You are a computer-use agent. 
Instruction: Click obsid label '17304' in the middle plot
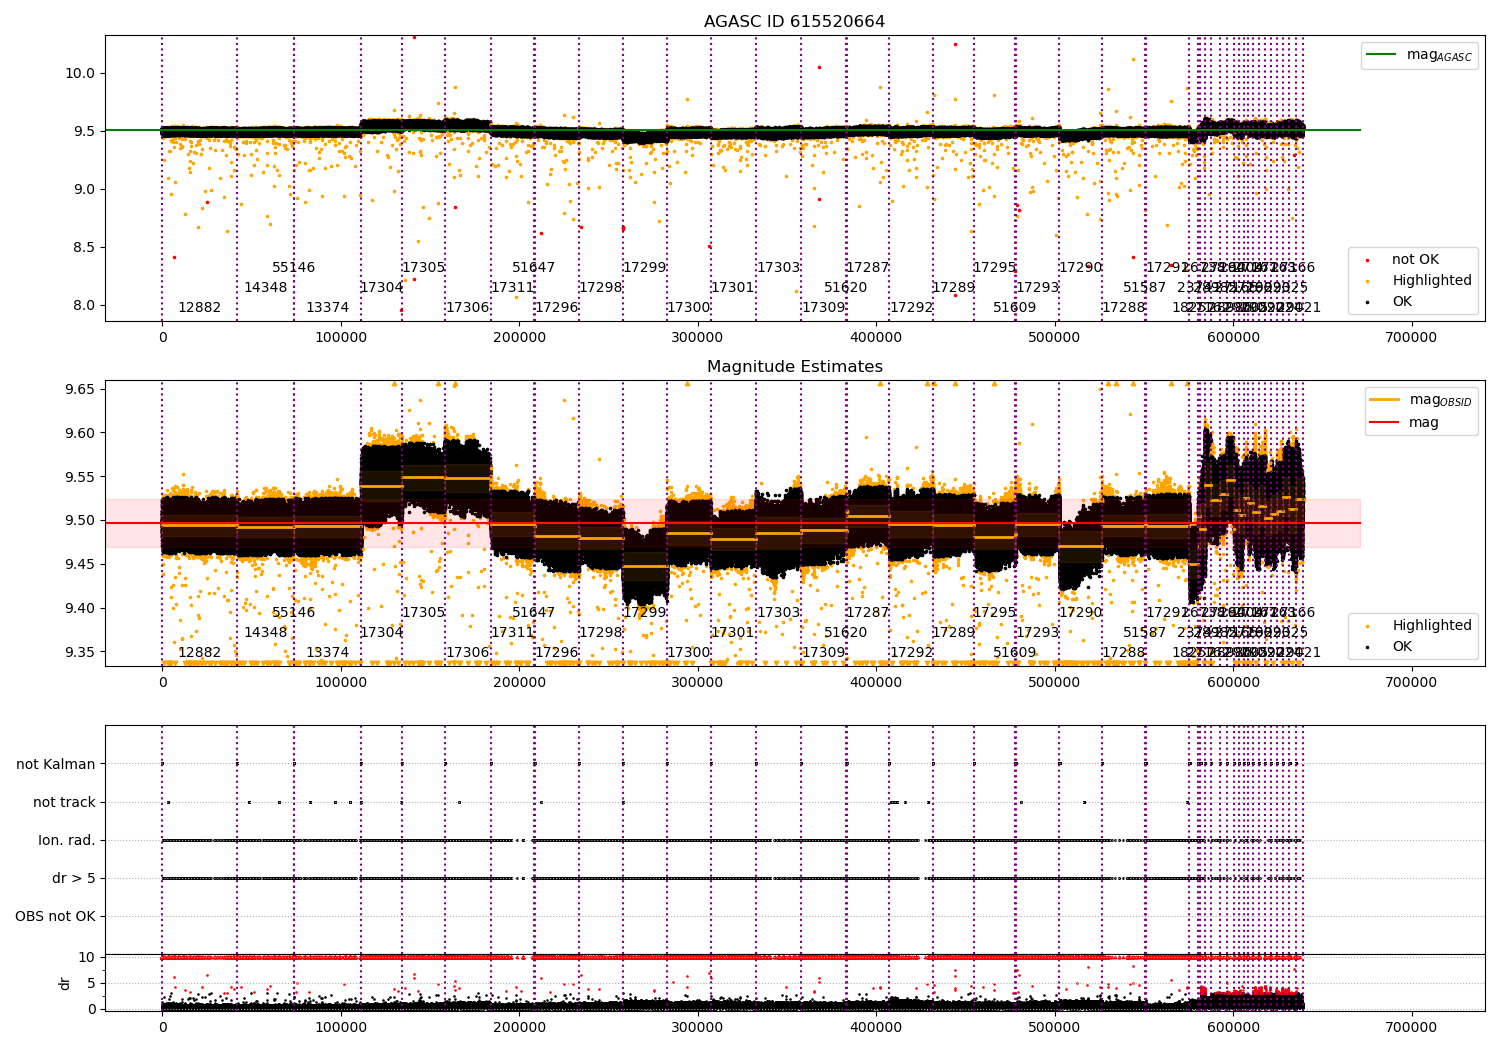(x=382, y=633)
